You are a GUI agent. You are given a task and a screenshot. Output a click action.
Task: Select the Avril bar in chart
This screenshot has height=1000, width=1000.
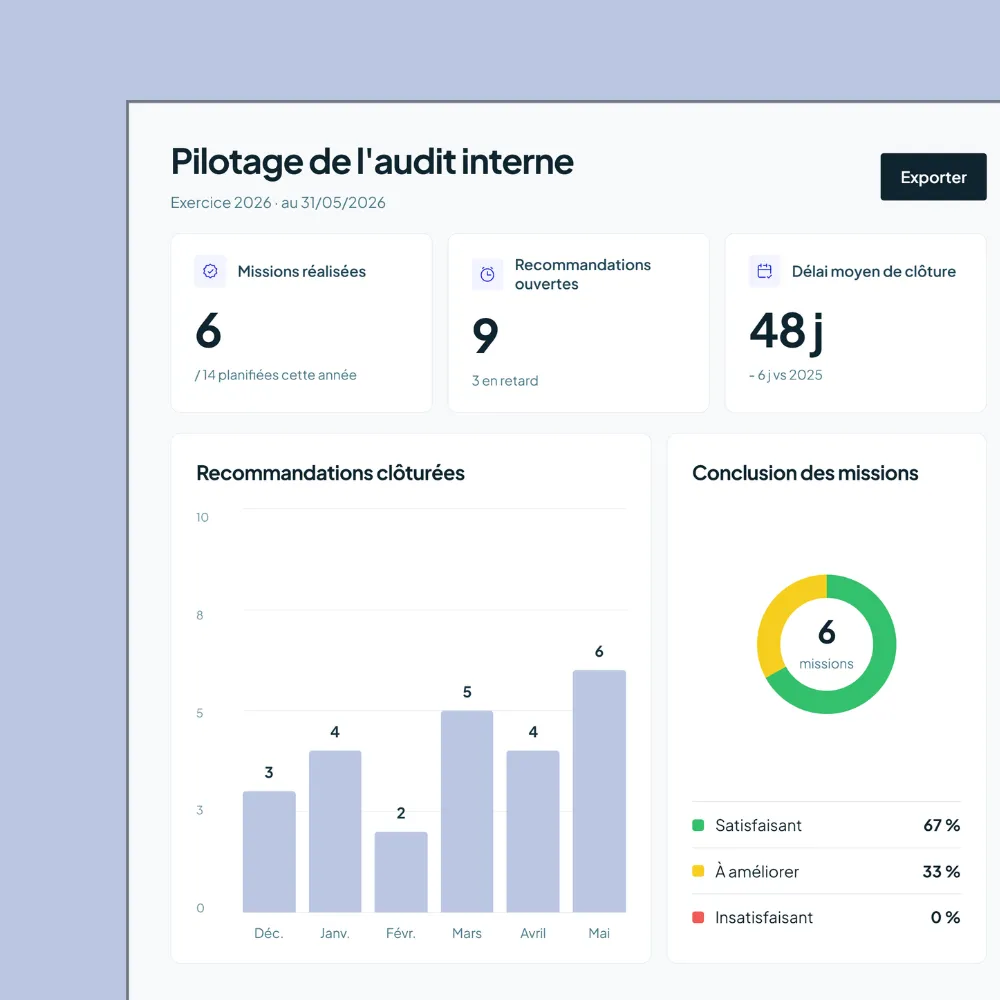[533, 831]
